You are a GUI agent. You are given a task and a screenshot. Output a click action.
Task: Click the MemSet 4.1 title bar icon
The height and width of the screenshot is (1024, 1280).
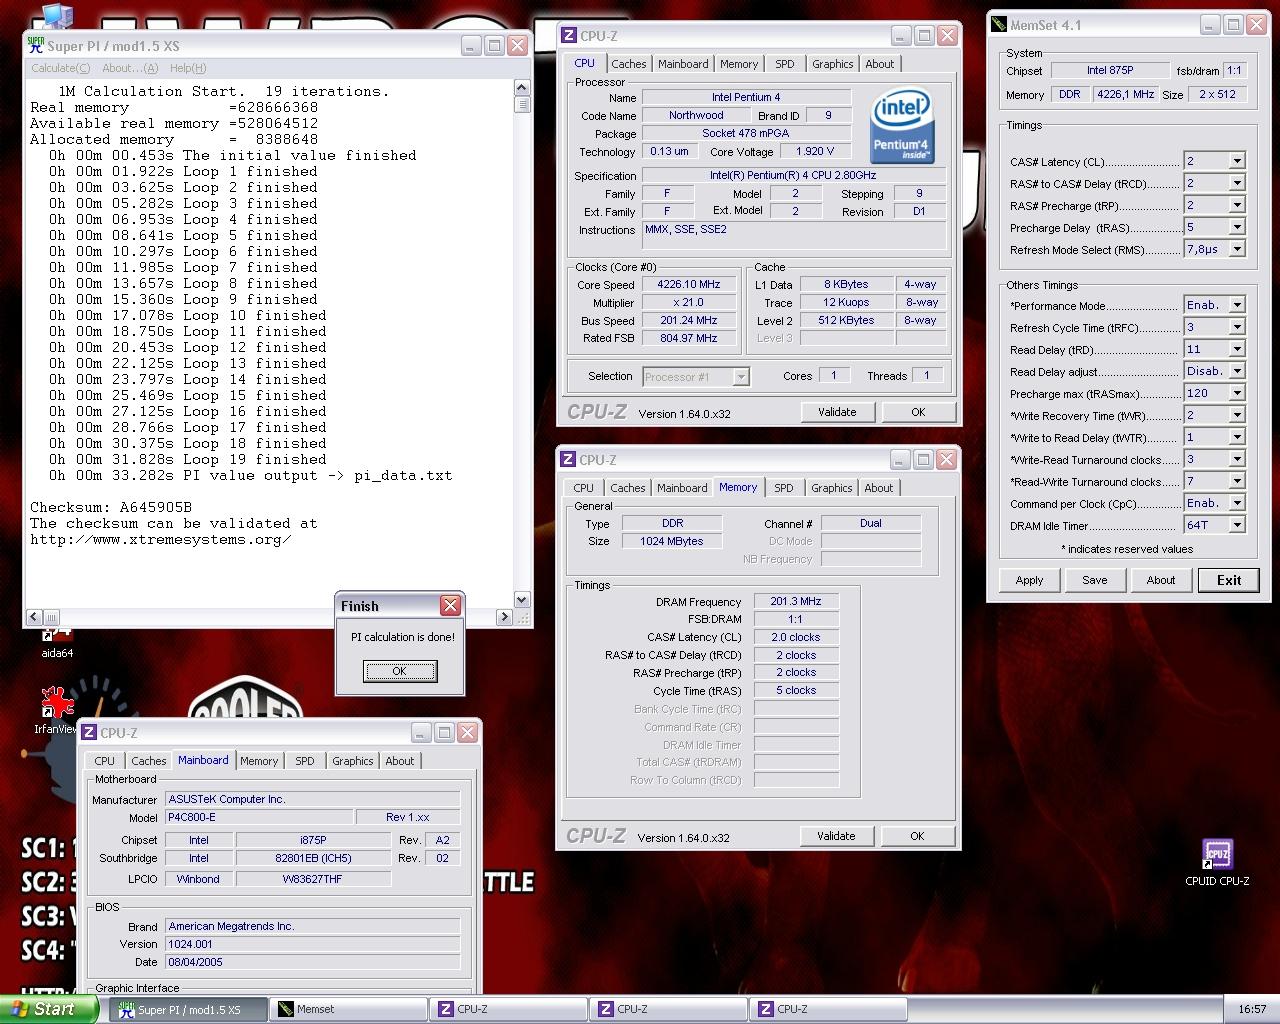click(x=999, y=25)
